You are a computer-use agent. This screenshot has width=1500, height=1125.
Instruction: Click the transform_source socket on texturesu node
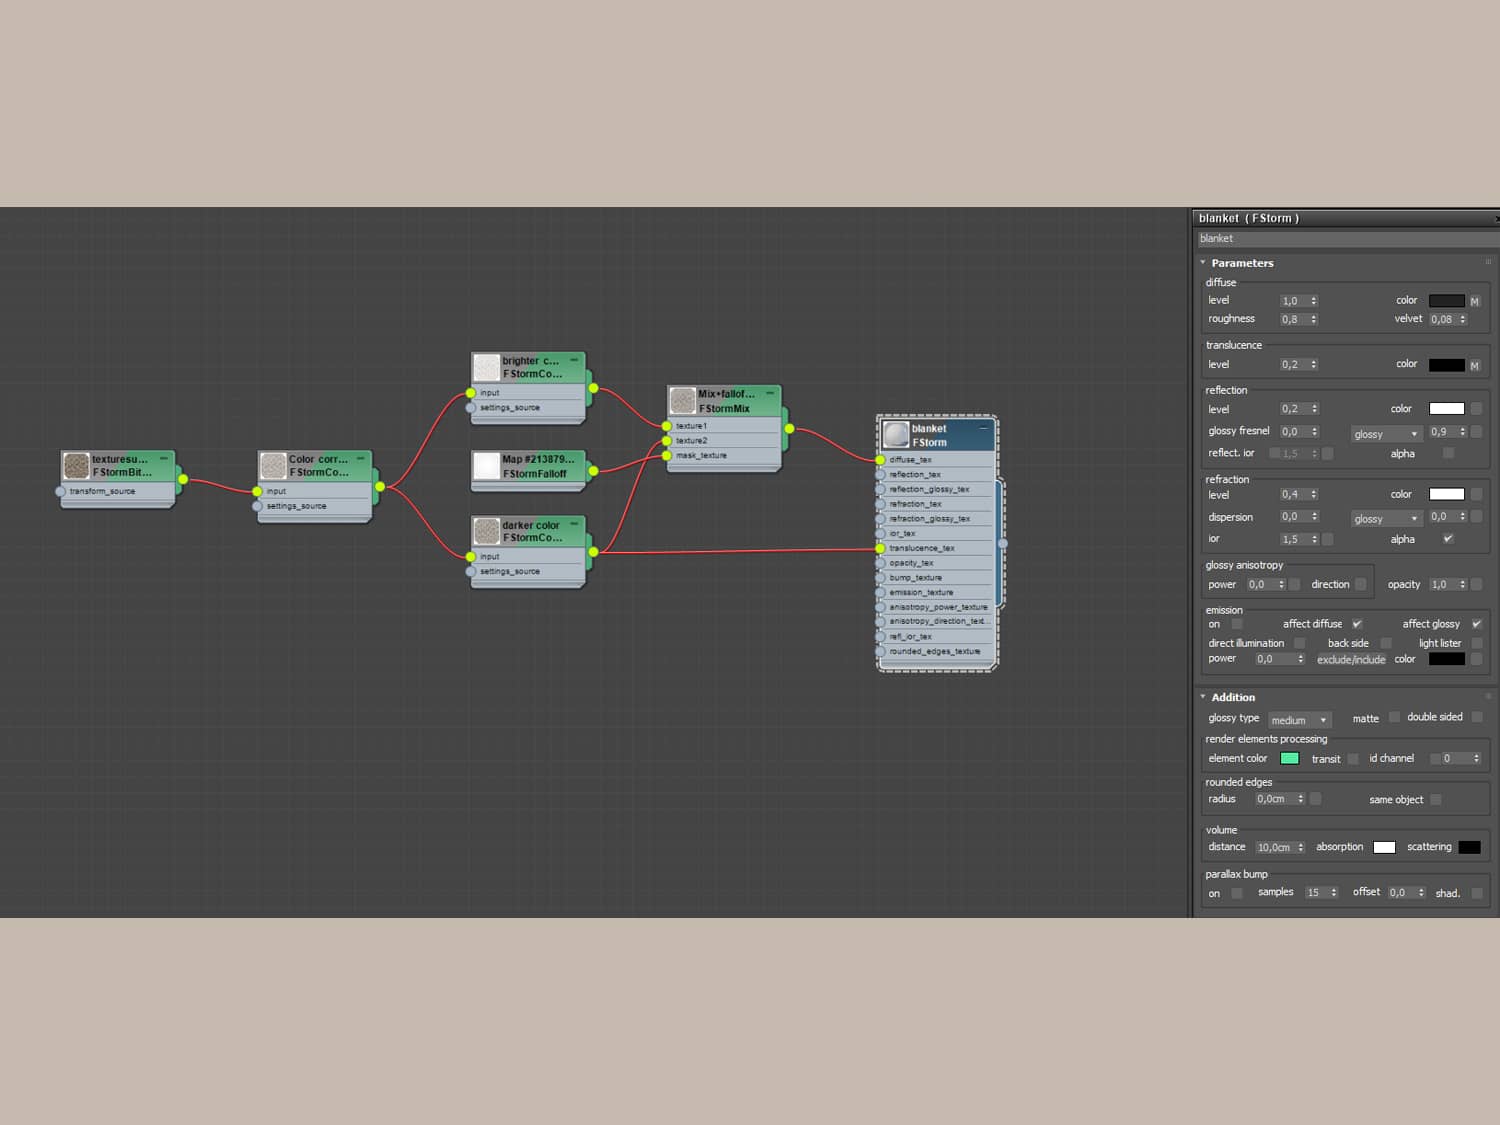[60, 491]
